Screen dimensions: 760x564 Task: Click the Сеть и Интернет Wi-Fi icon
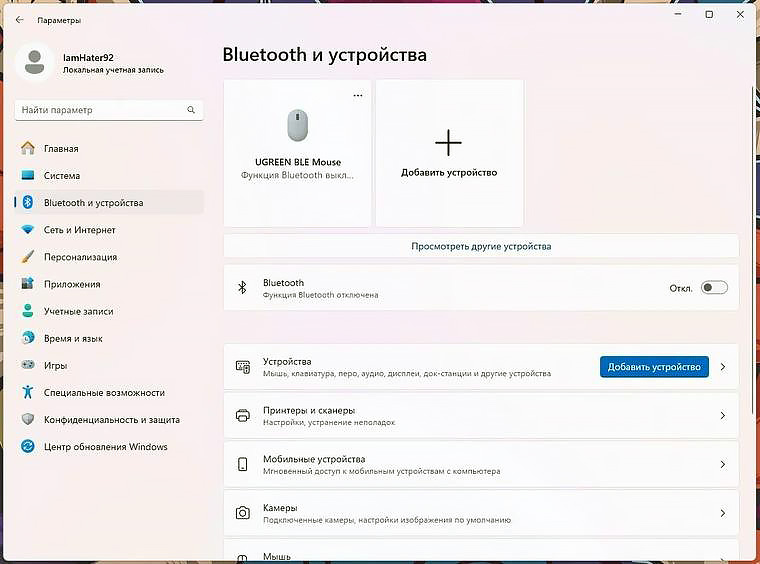tap(28, 230)
